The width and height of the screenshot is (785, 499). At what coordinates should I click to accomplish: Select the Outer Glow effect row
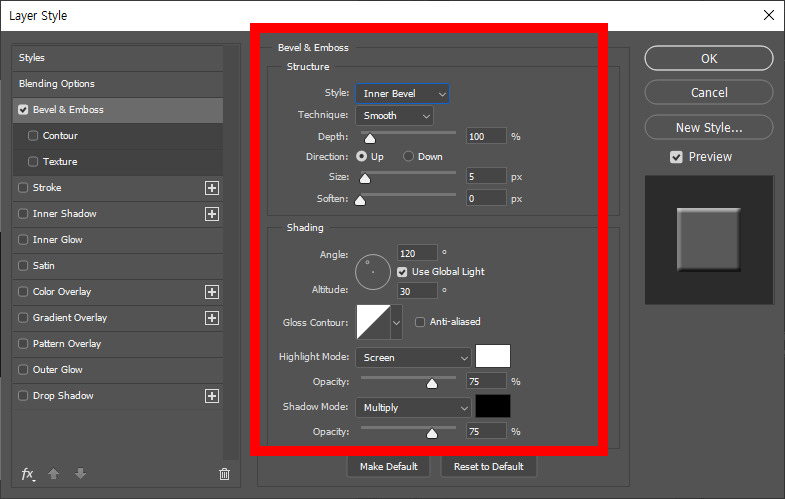point(118,370)
